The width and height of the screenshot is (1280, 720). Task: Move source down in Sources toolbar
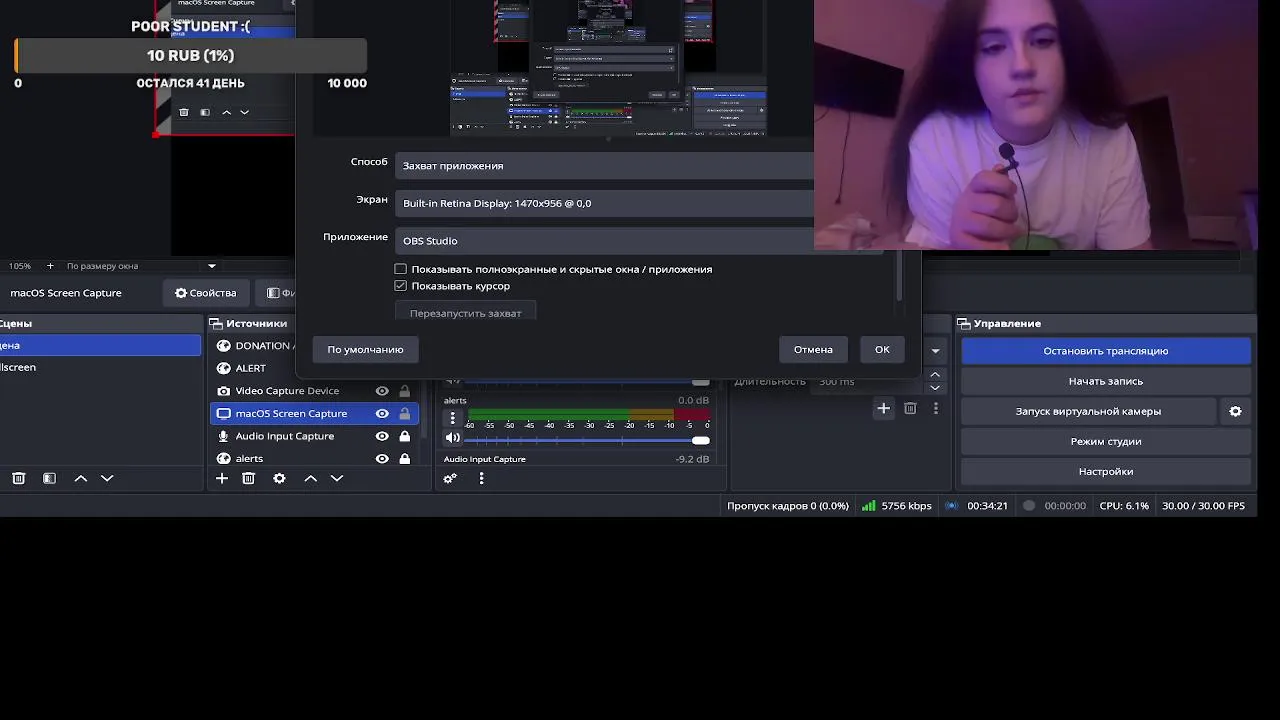pyautogui.click(x=337, y=478)
